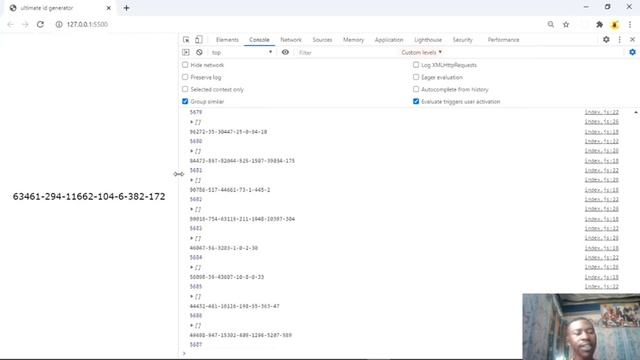The height and width of the screenshot is (360, 640).
Task: Activate the inspect element picker icon
Action: click(x=186, y=40)
